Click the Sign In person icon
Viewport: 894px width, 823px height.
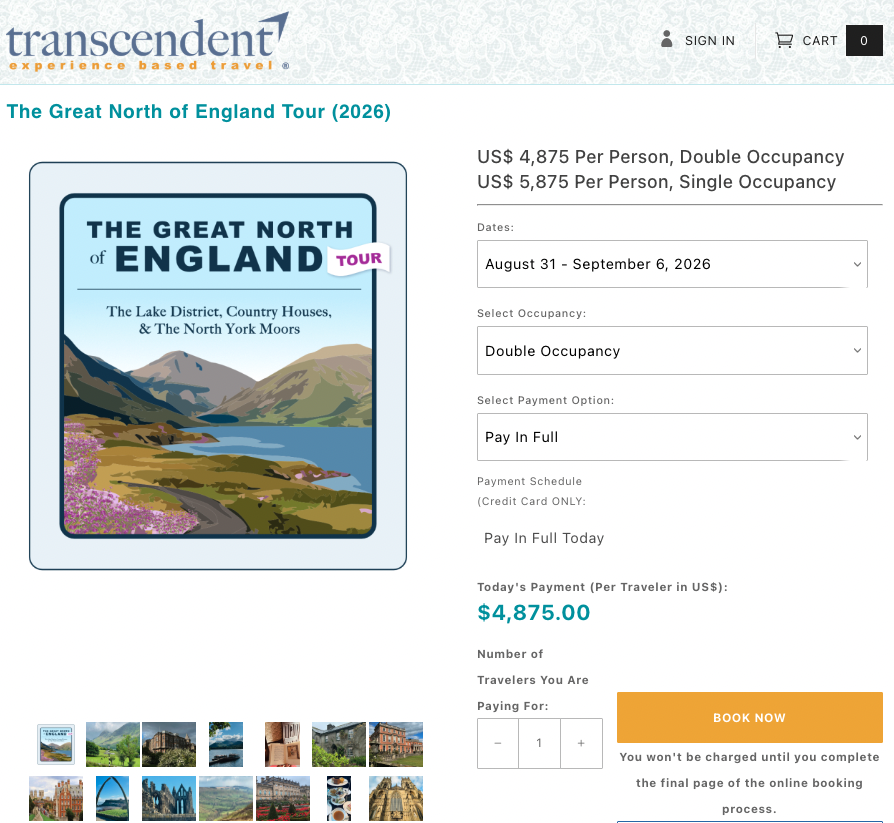coord(667,40)
